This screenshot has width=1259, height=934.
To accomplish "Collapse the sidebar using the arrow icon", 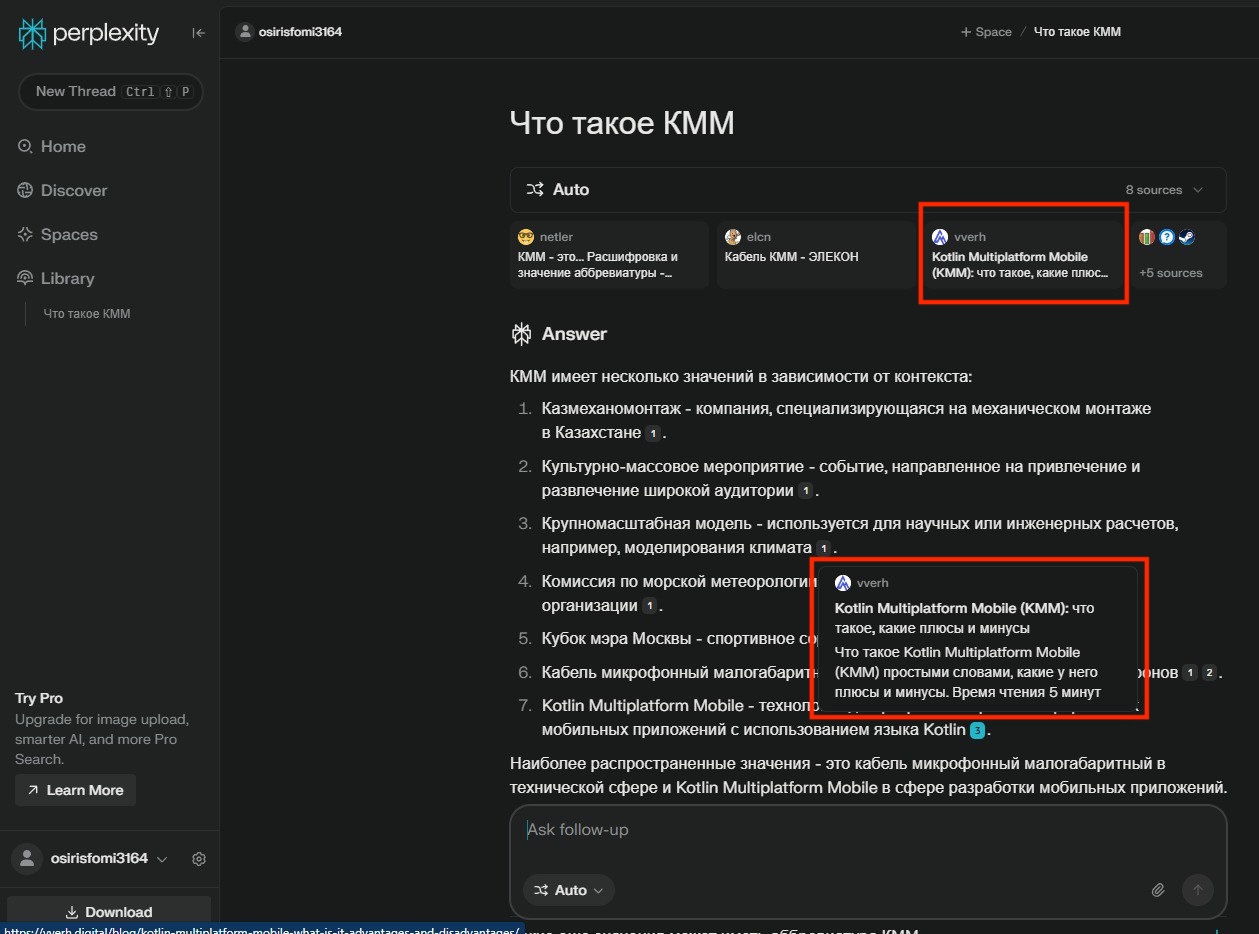I will [x=198, y=32].
